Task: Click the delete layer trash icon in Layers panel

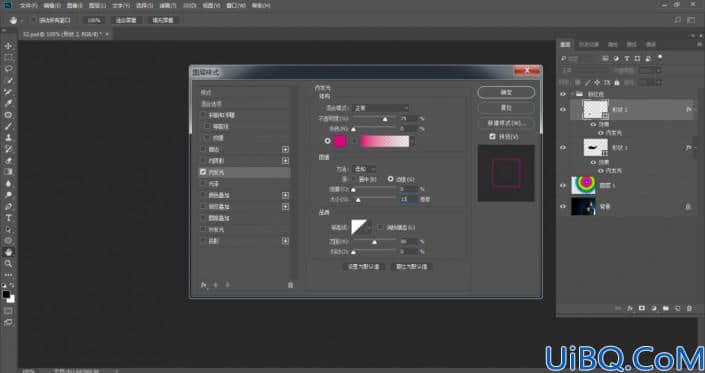Action: click(x=689, y=308)
